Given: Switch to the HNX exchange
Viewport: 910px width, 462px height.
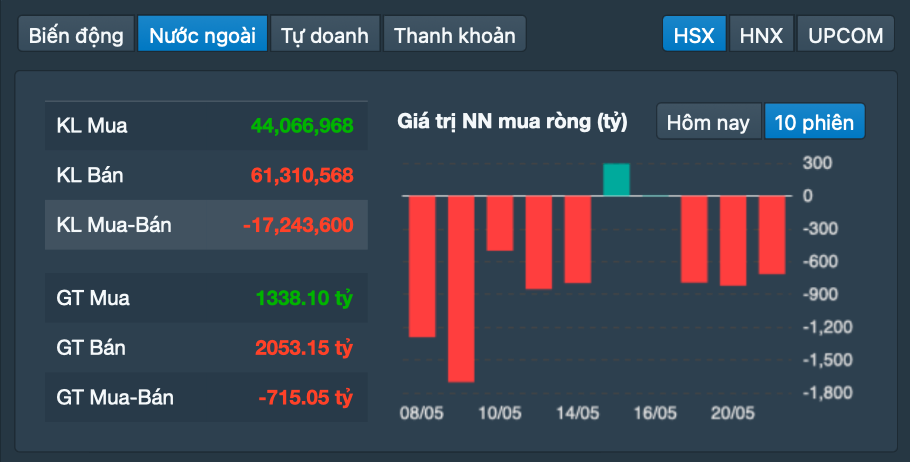Looking at the screenshot, I should click(x=761, y=35).
